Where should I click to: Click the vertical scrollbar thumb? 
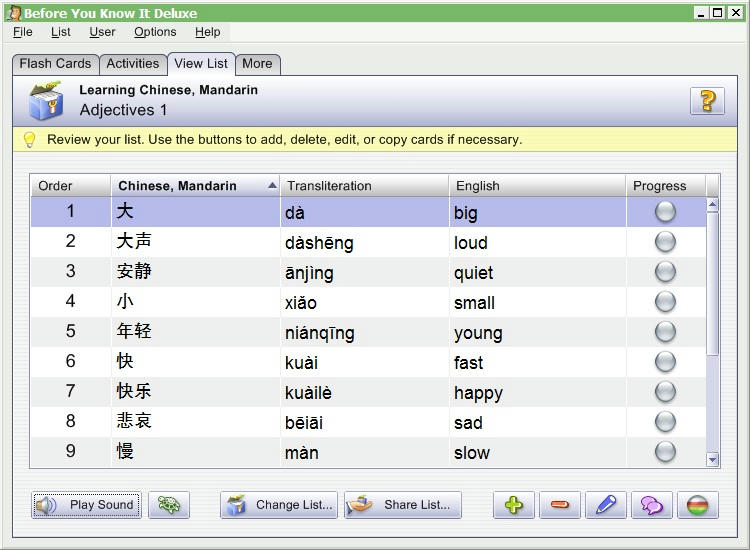click(712, 284)
